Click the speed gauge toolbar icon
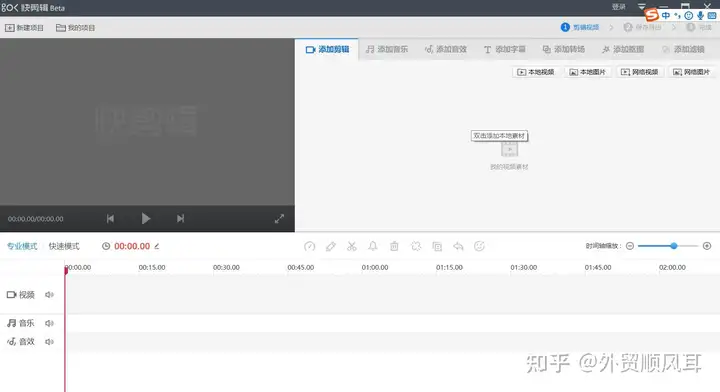This screenshot has width=720, height=392. click(x=309, y=246)
